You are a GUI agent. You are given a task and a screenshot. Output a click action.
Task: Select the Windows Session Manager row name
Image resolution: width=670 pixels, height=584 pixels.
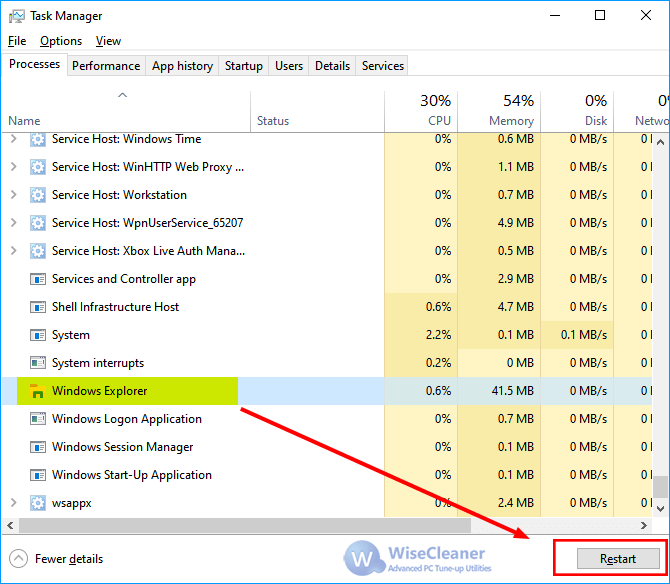123,447
